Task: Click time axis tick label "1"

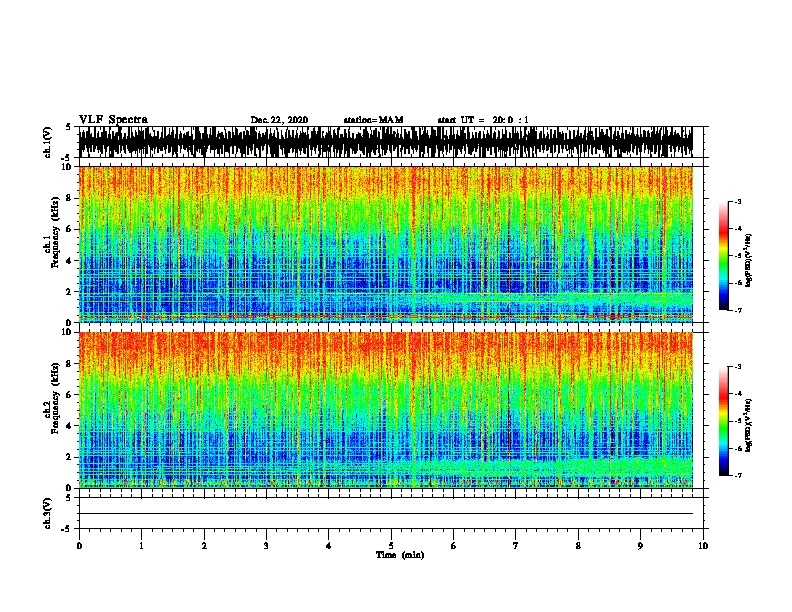Action: pyautogui.click(x=142, y=546)
